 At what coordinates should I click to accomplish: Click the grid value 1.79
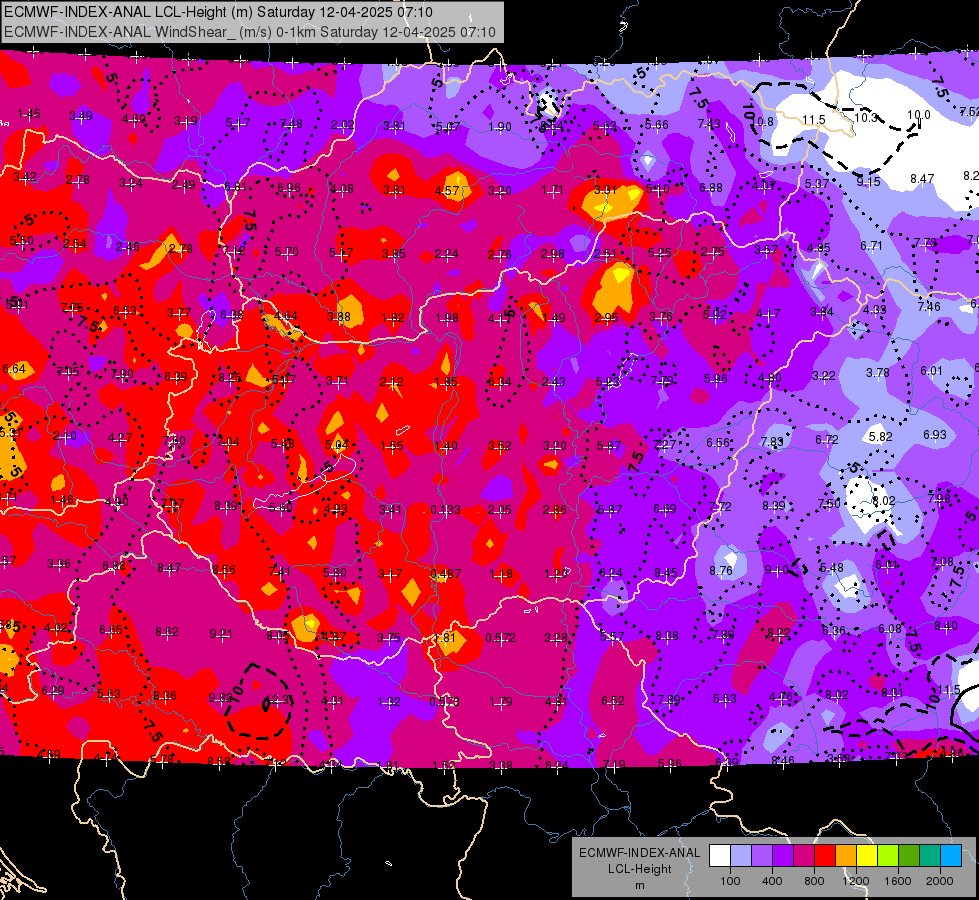coord(501,702)
